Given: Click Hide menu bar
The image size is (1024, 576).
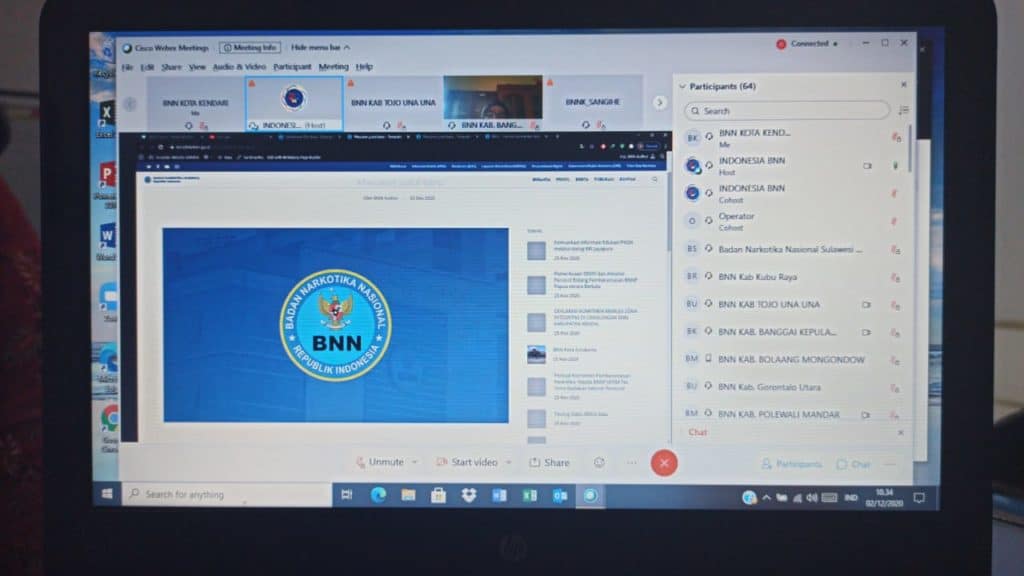Looking at the screenshot, I should point(320,48).
